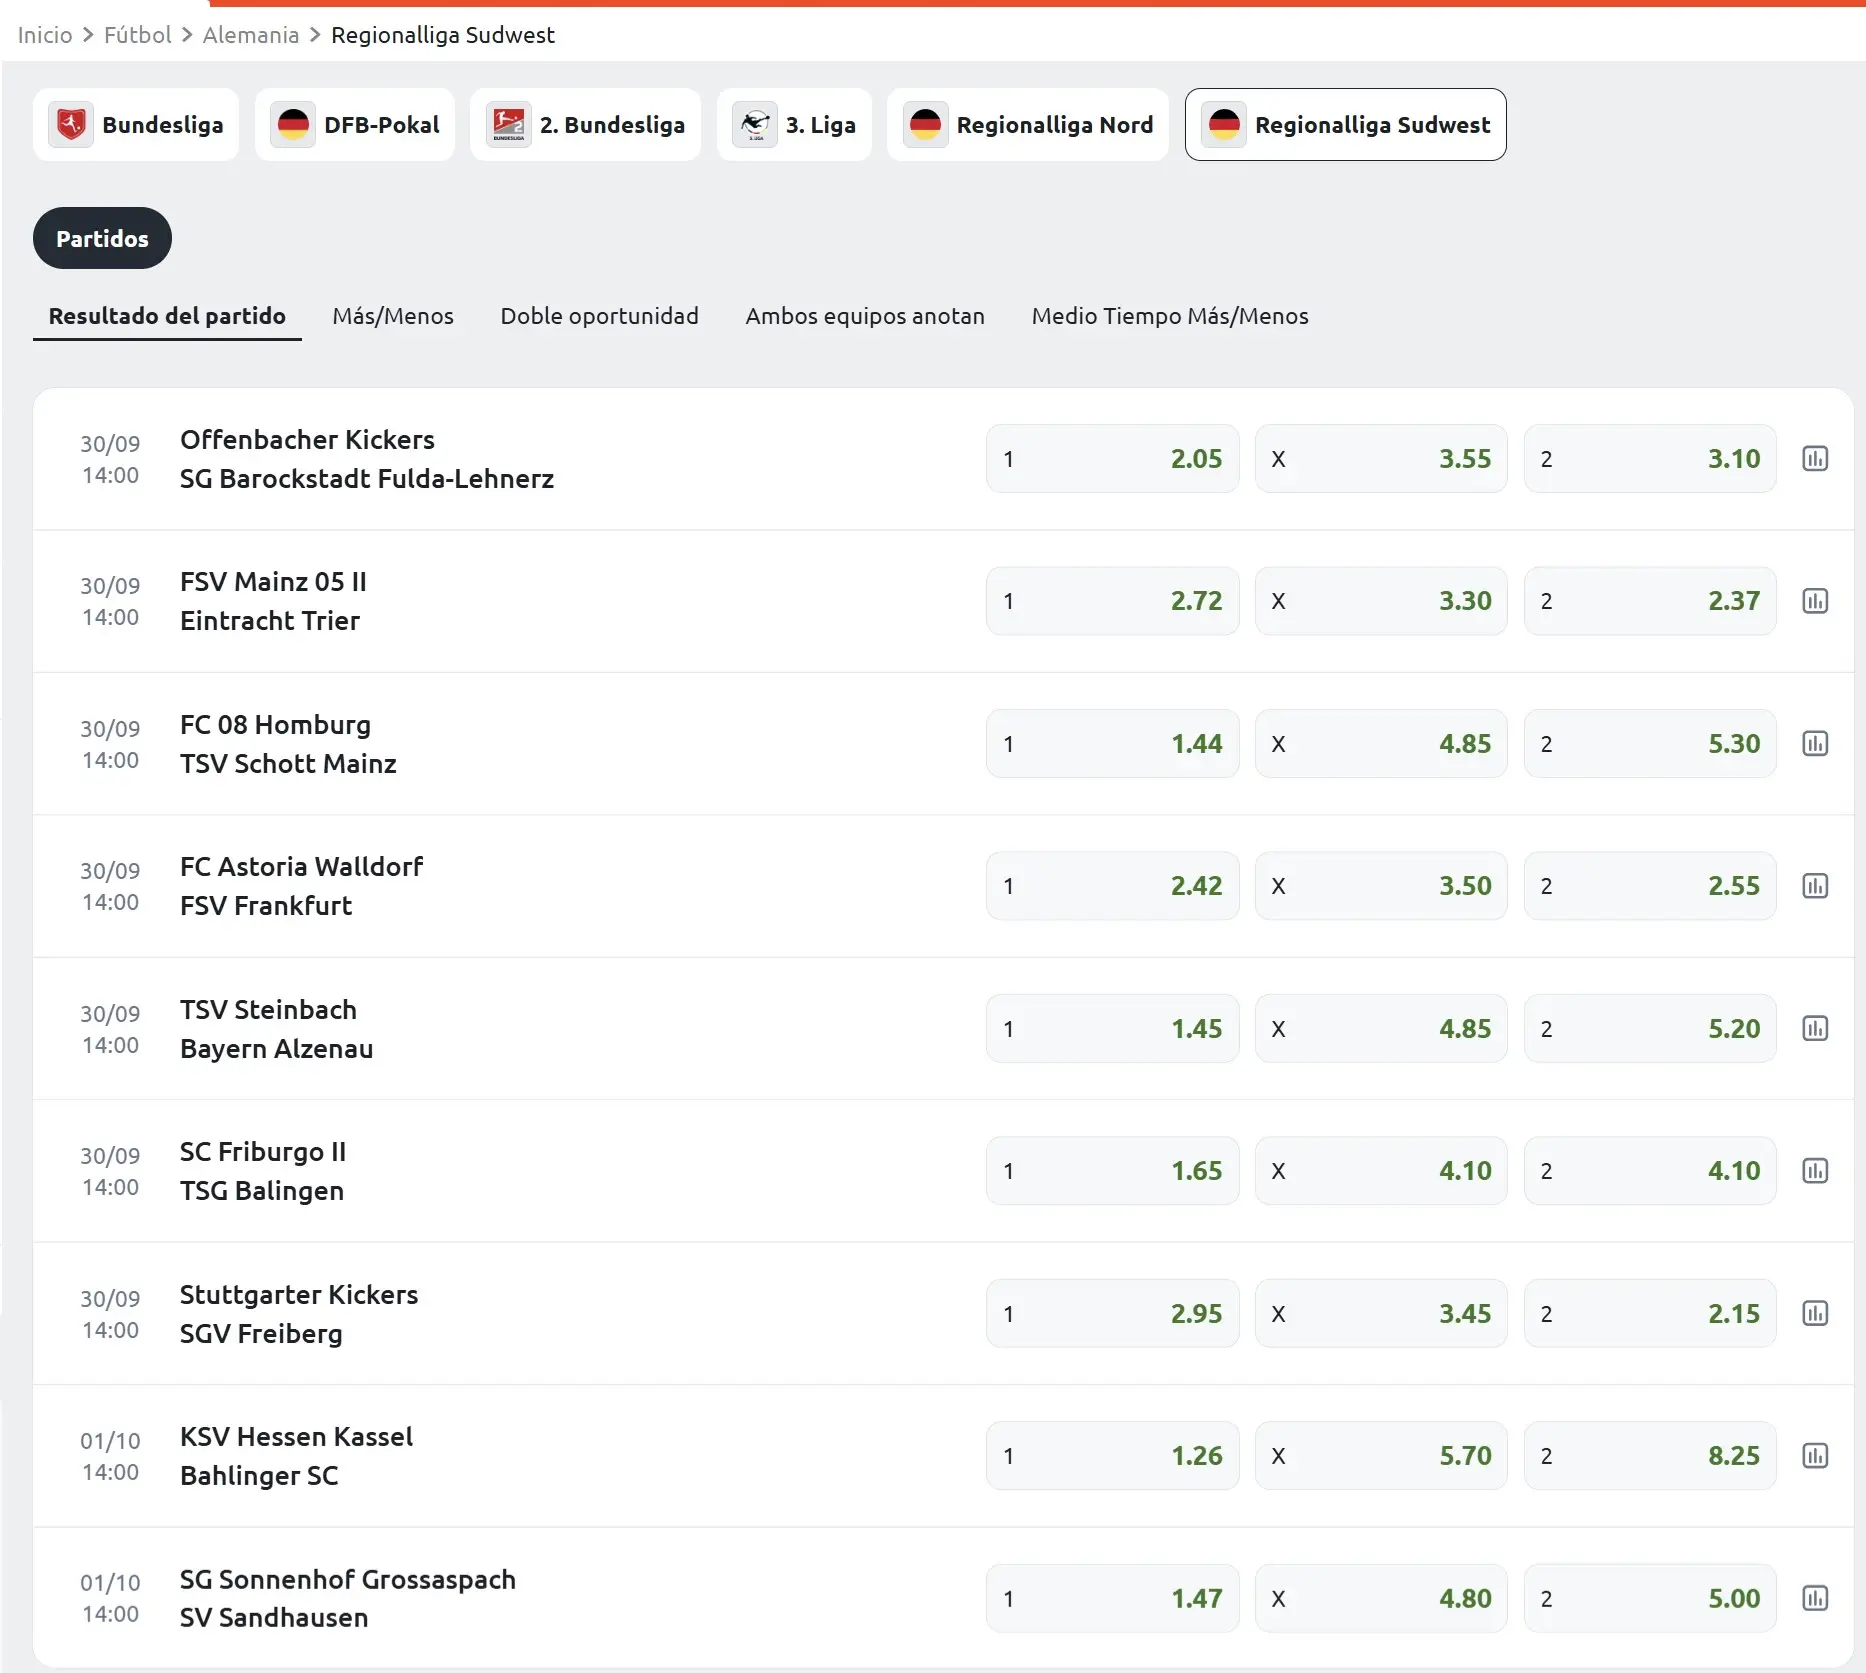Switch to Más/Menos market tab
The height and width of the screenshot is (1673, 1866).
[392, 316]
